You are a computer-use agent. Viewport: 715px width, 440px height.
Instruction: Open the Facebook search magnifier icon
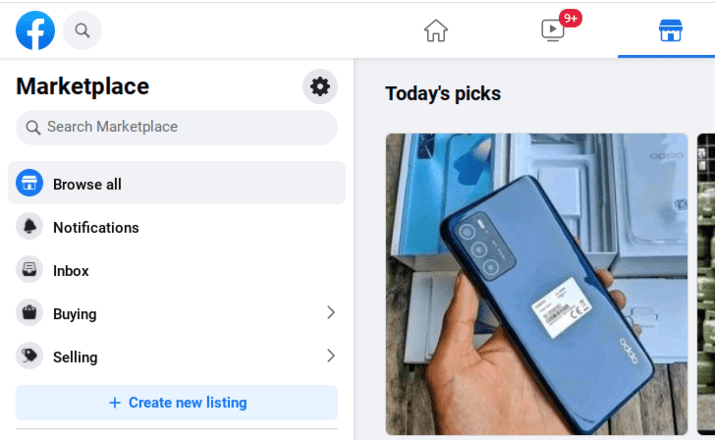pyautogui.click(x=82, y=31)
